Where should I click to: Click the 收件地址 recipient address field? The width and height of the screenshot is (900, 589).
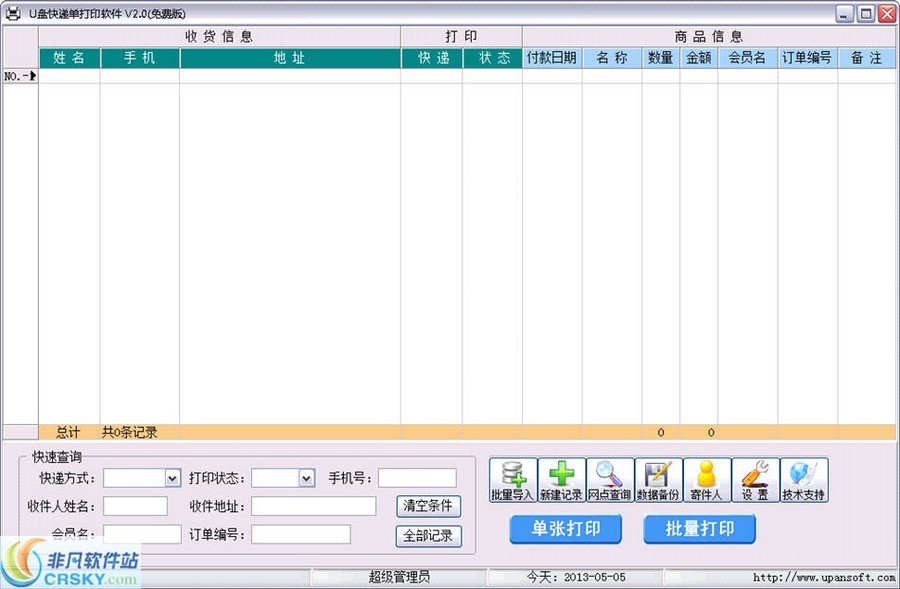click(312, 507)
